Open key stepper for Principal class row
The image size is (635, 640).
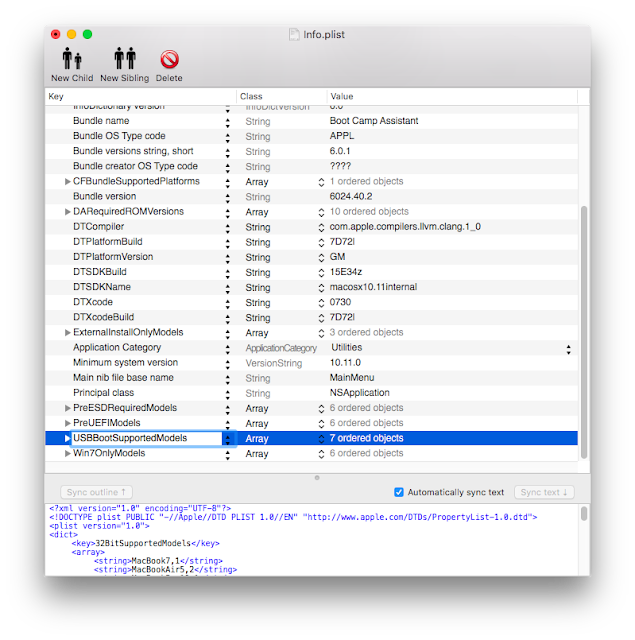(228, 394)
